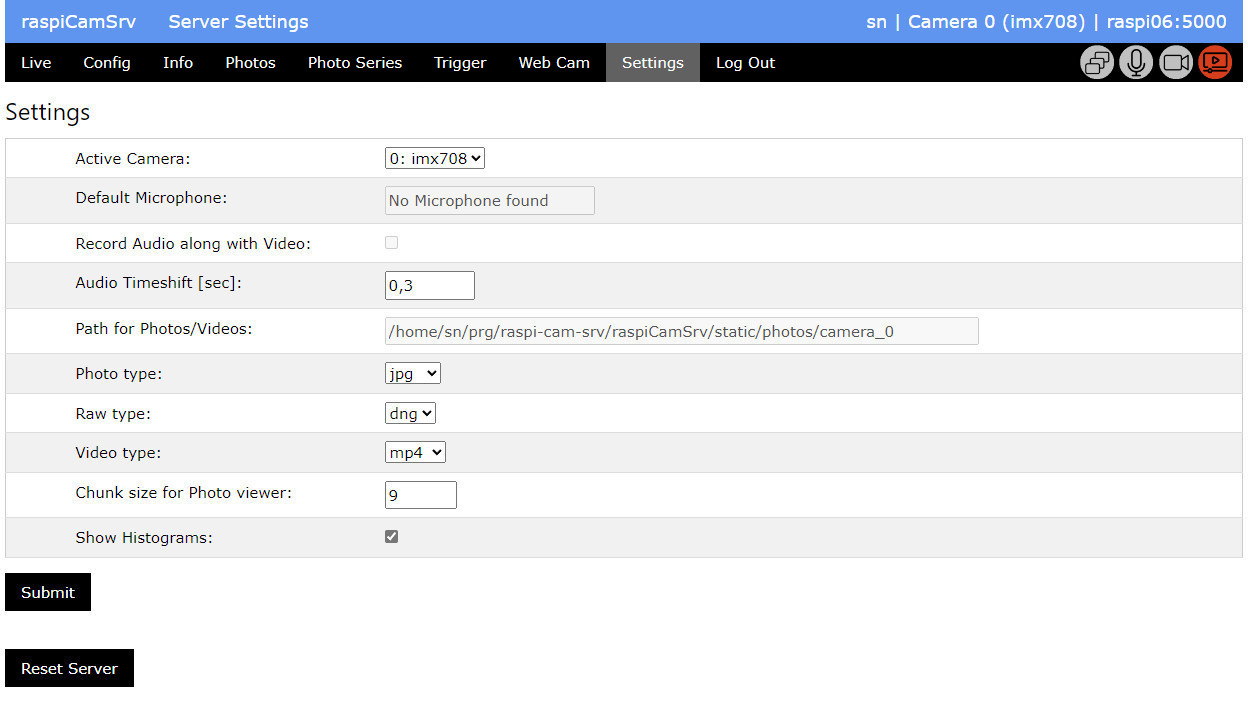Go to the Live tab
1248x726 pixels.
click(x=36, y=62)
